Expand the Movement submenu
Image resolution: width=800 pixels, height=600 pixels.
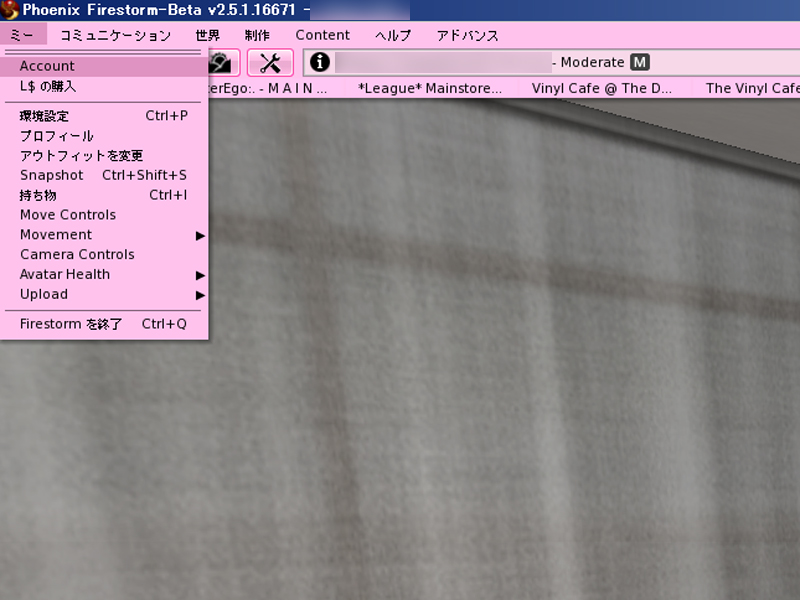104,235
